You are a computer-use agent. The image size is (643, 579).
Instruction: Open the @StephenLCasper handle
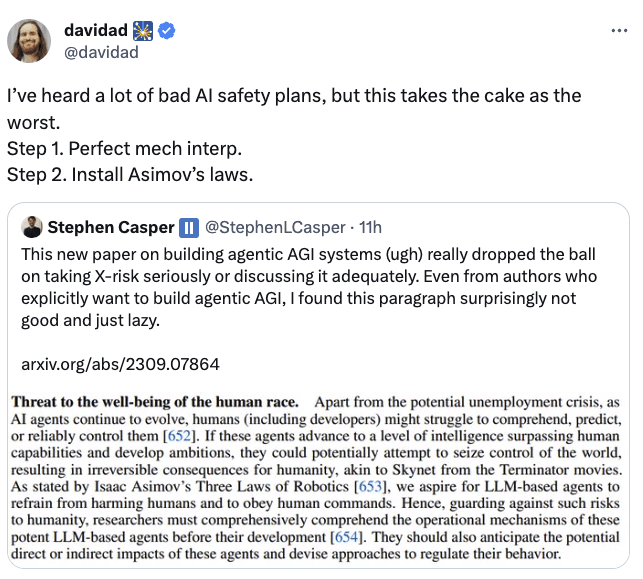[x=275, y=227]
